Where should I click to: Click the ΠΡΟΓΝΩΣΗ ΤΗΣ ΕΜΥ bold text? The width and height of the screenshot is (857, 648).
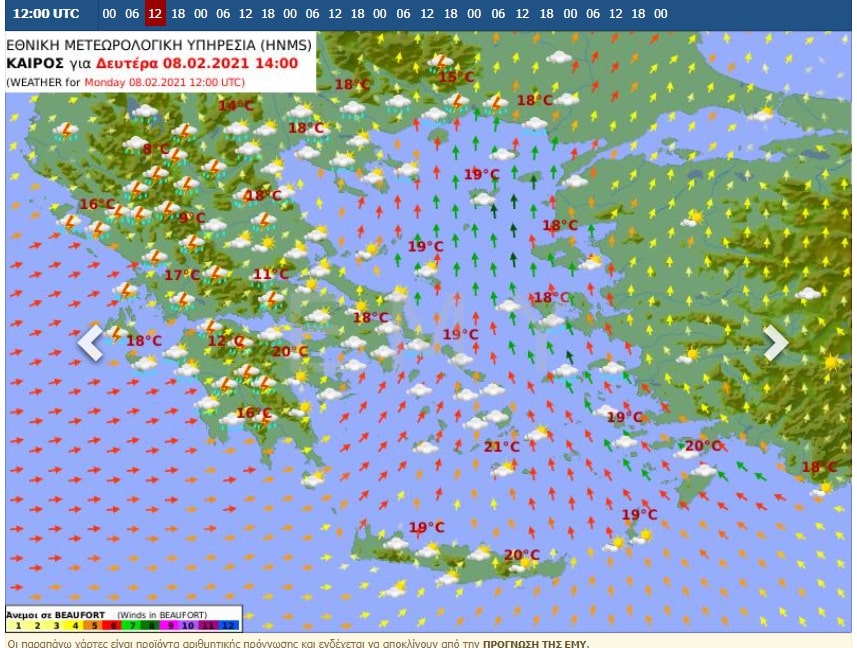pyautogui.click(x=536, y=642)
